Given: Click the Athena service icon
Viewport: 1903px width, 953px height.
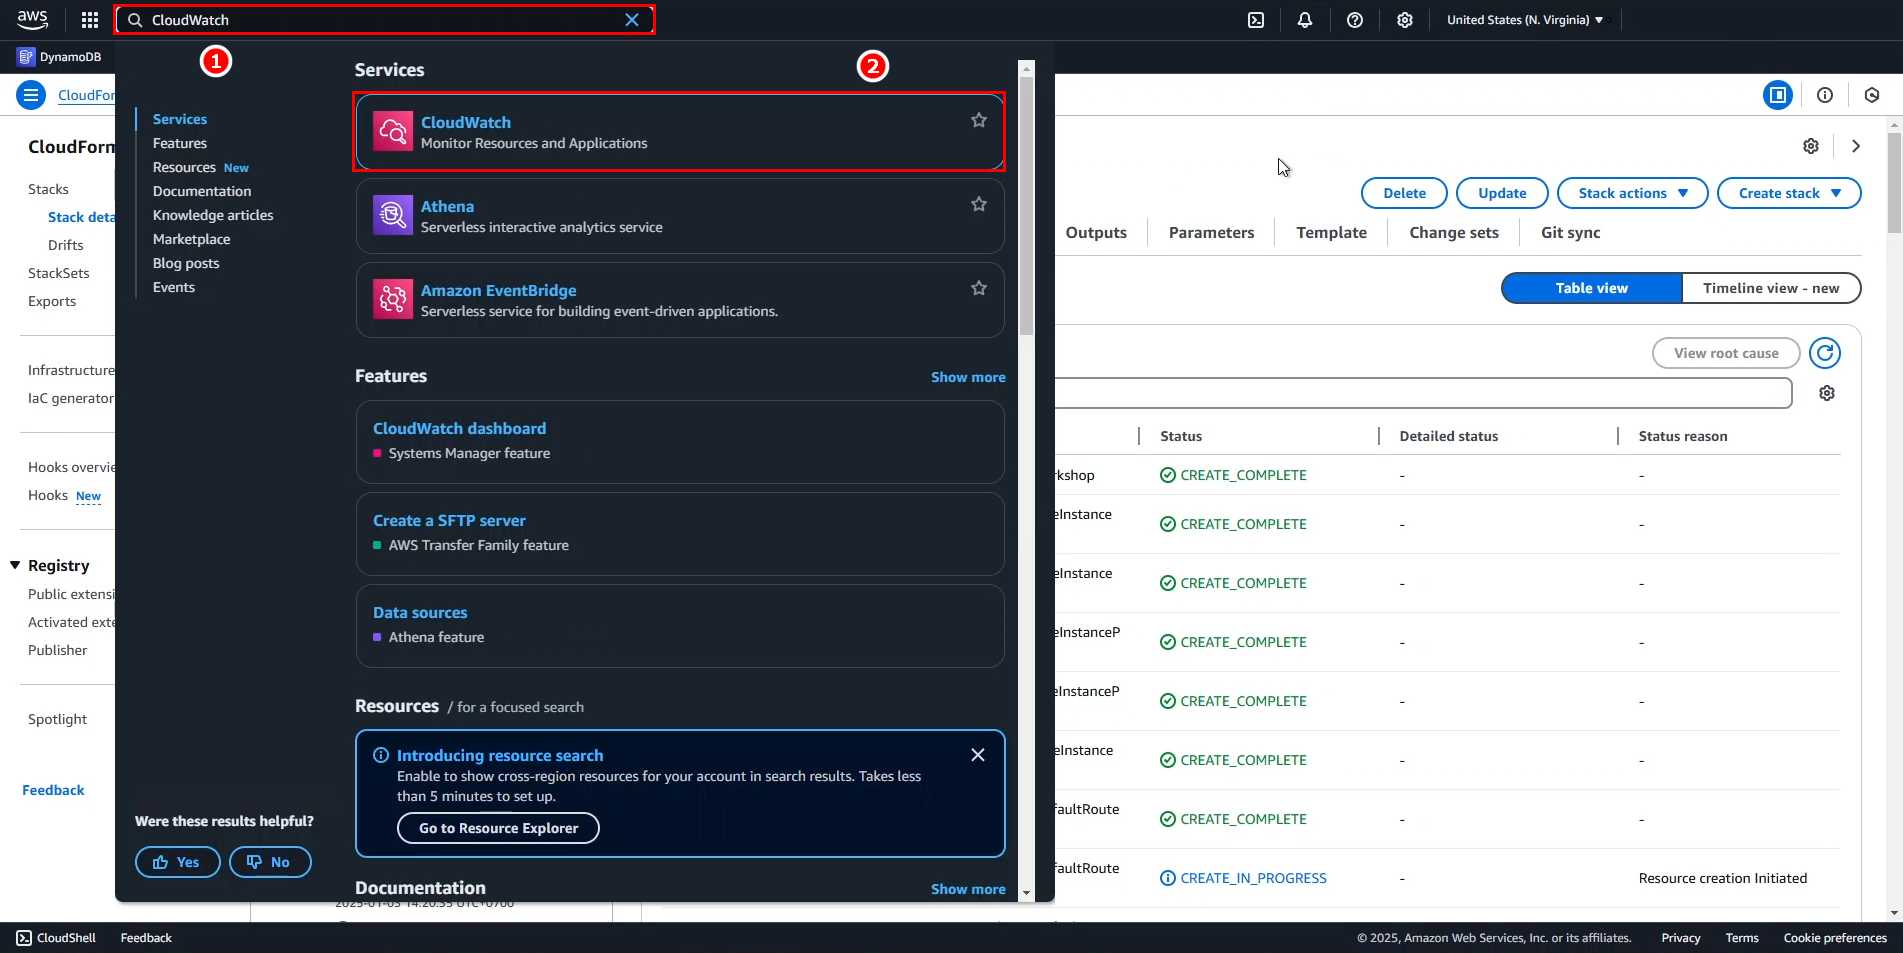Looking at the screenshot, I should [x=393, y=215].
